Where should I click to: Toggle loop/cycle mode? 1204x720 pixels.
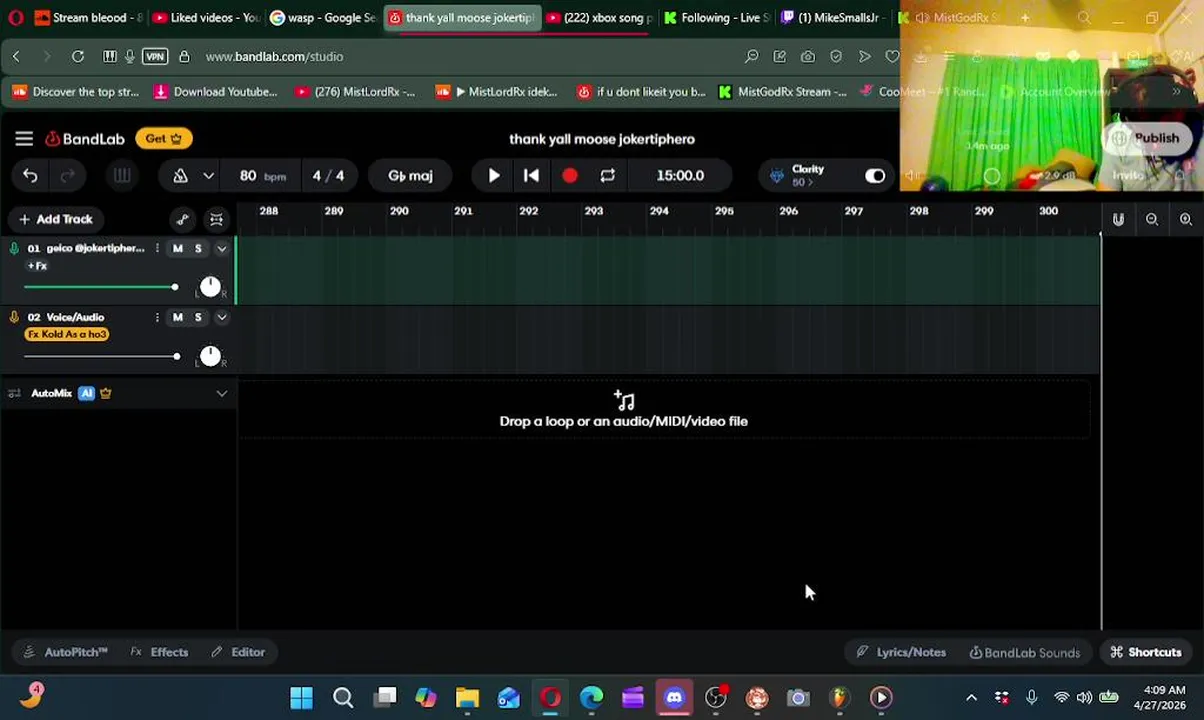[607, 176]
